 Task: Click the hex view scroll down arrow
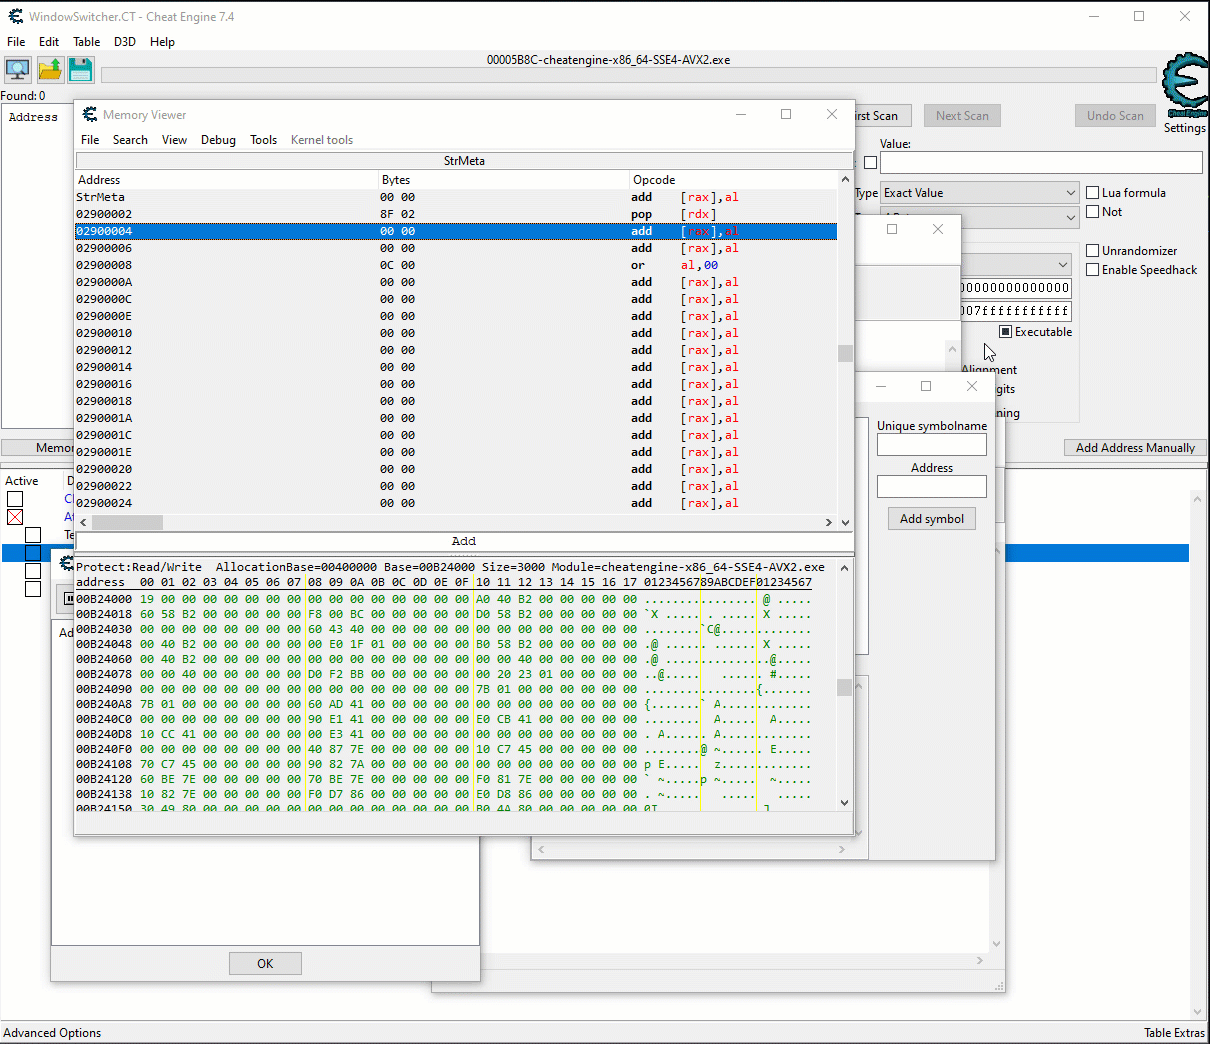845,802
